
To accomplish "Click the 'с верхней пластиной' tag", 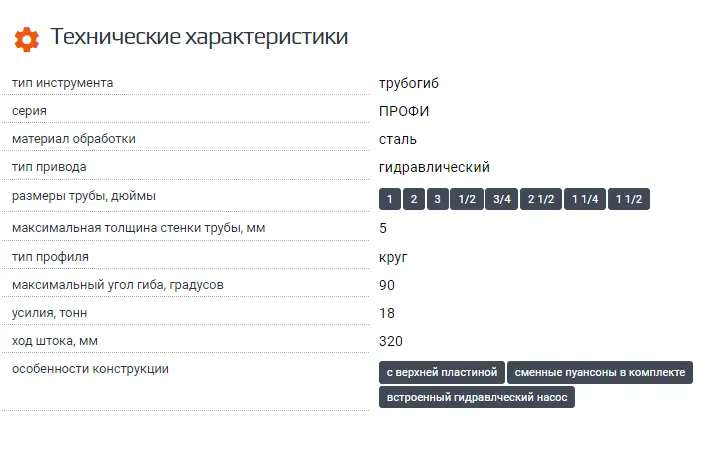I will click(x=441, y=373).
